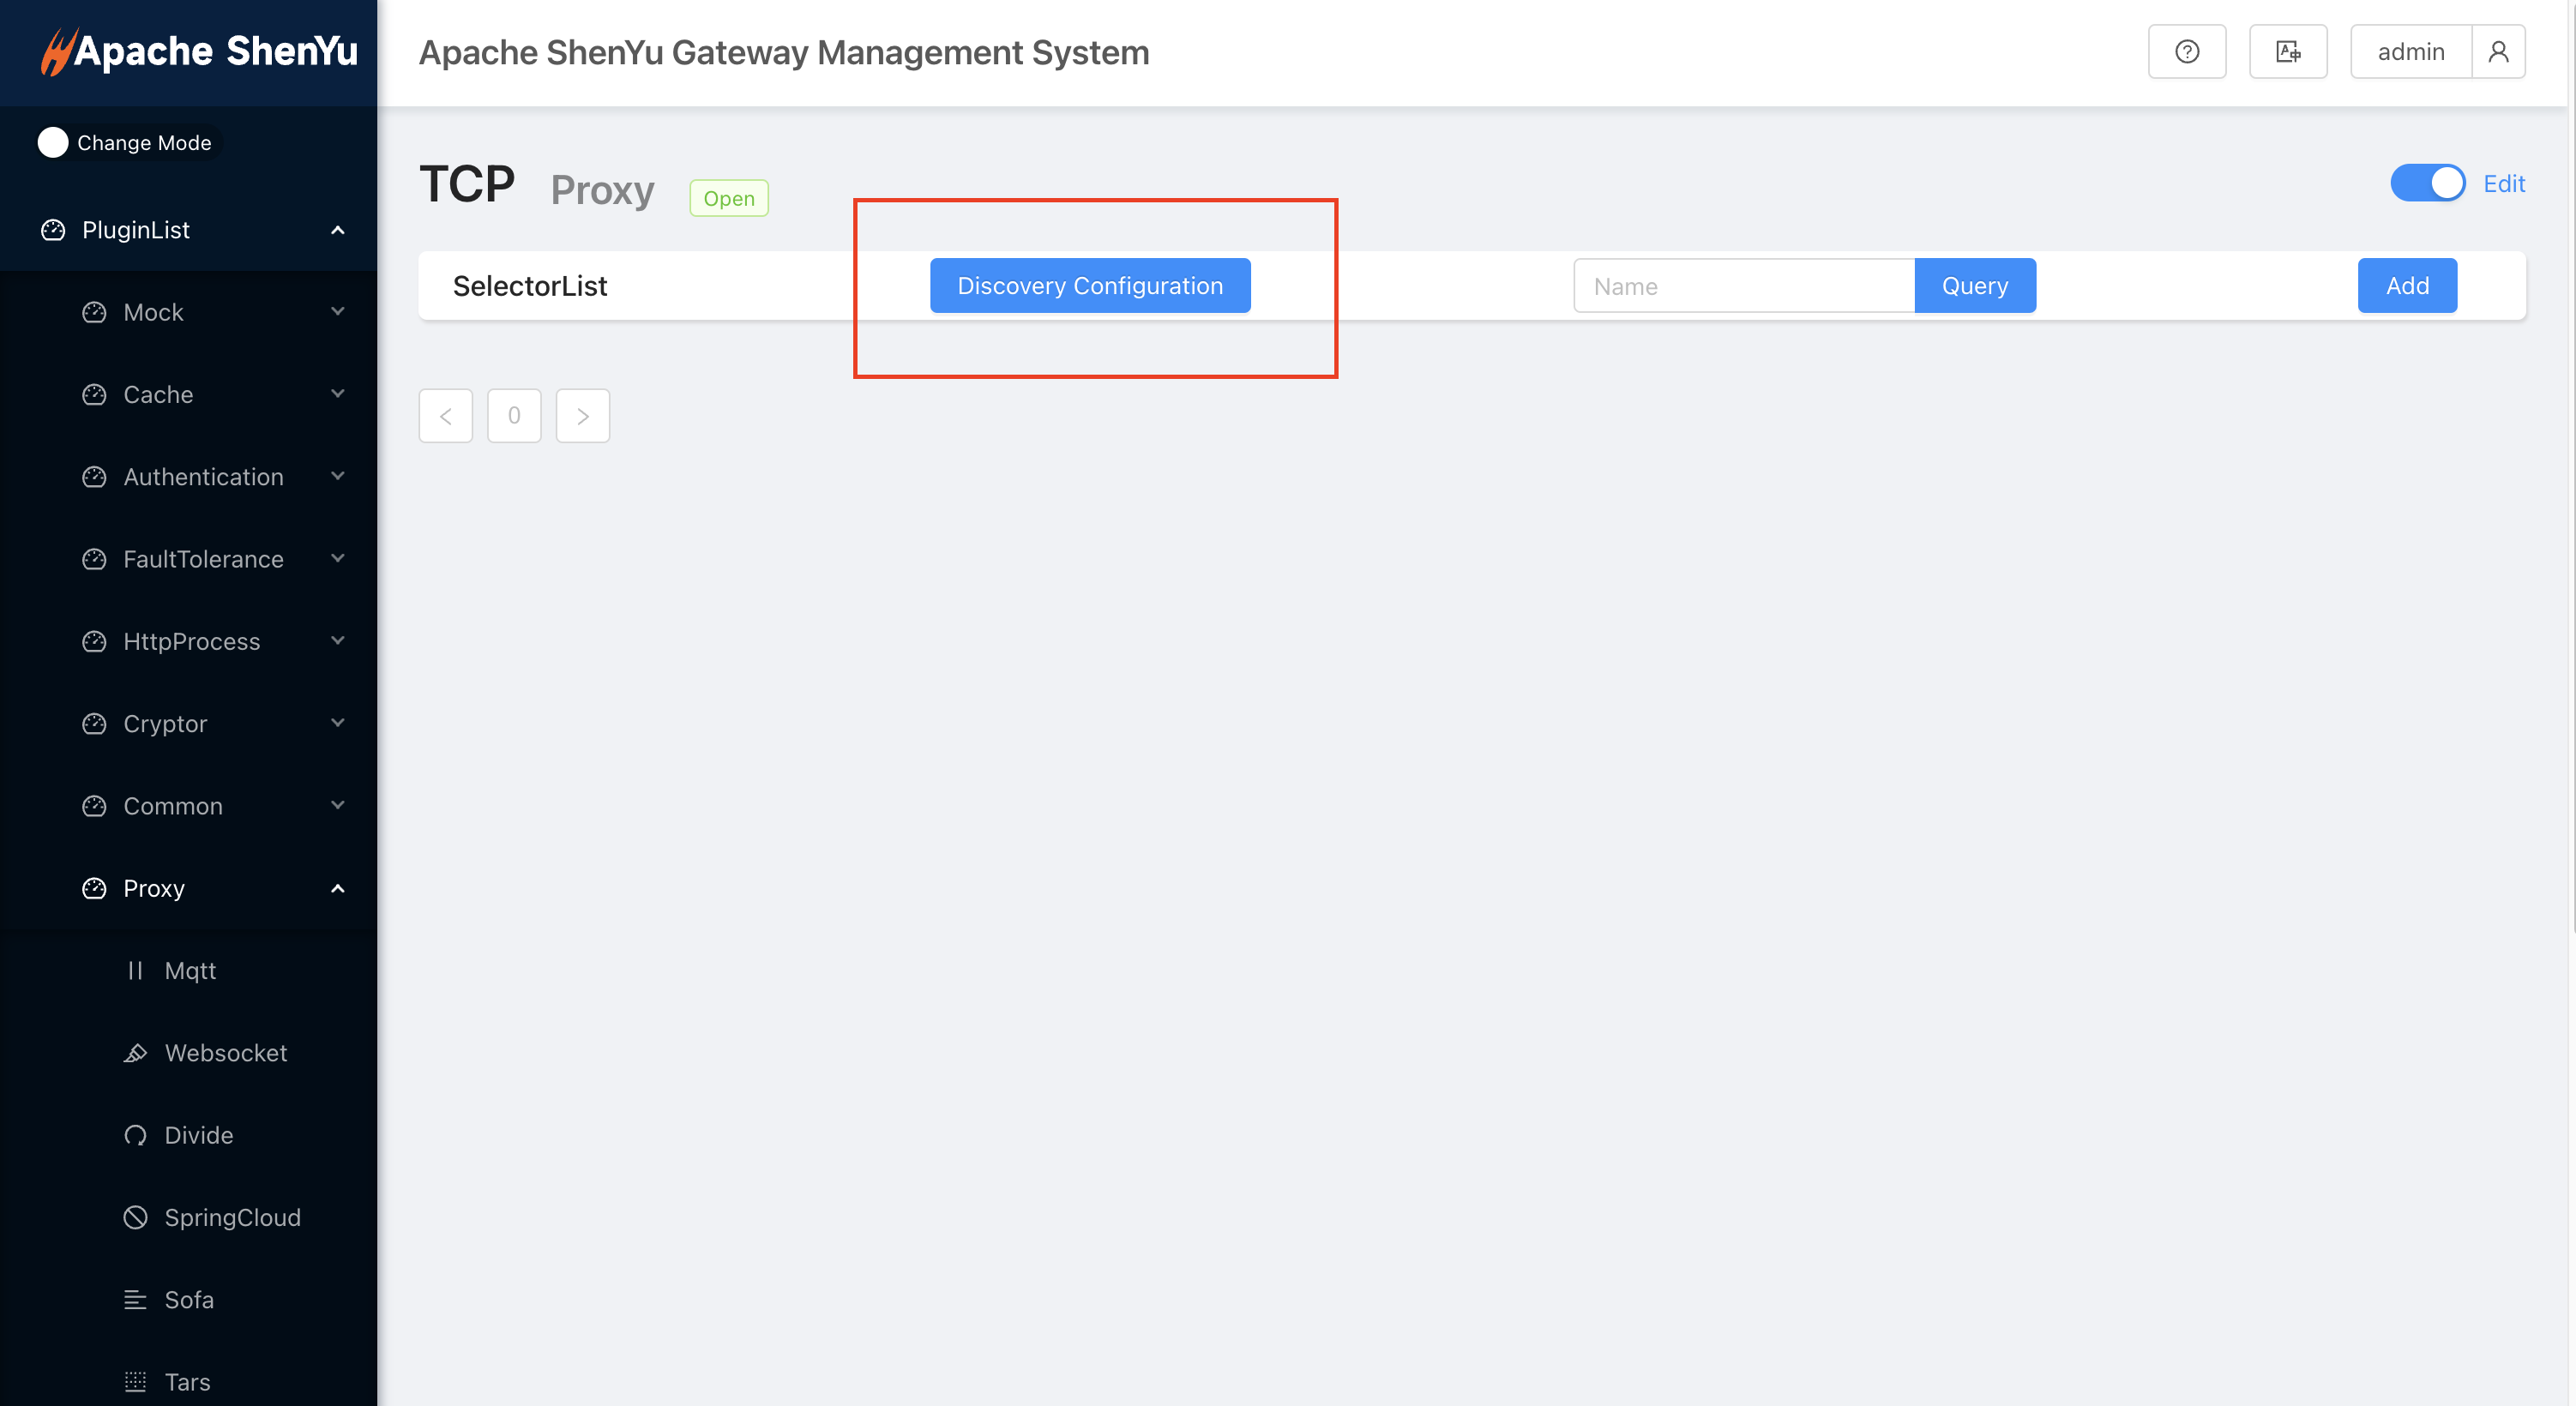Click the Discovery Configuration button
This screenshot has height=1406, width=2576.
click(1089, 286)
